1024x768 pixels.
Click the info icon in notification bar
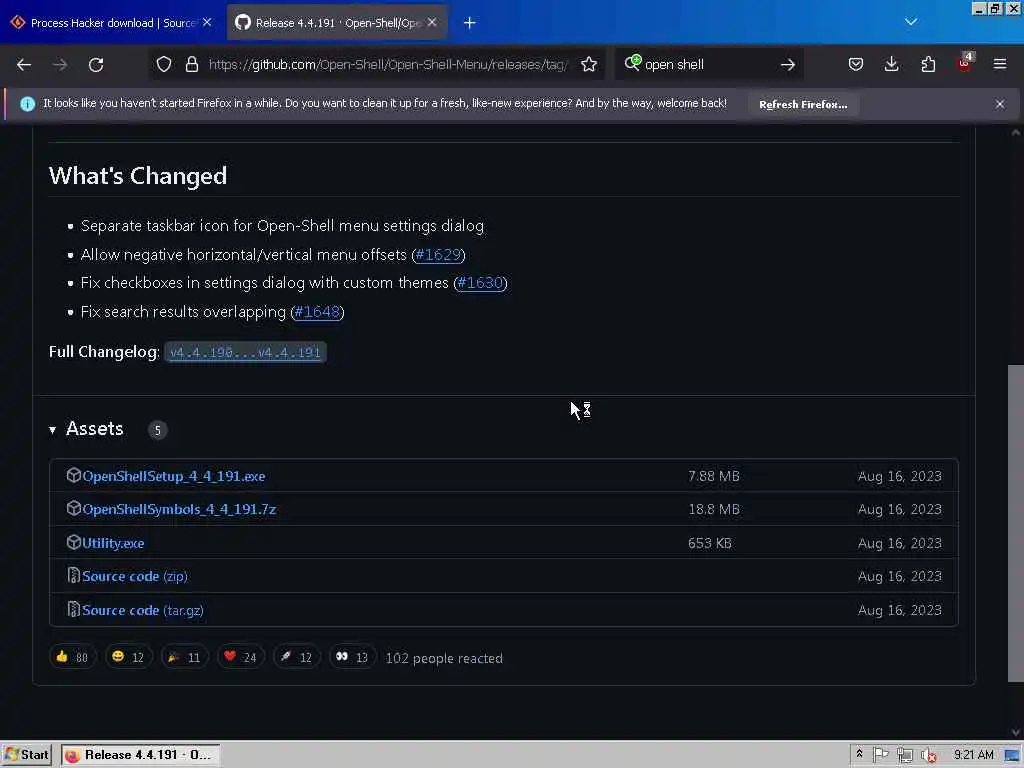tap(27, 104)
